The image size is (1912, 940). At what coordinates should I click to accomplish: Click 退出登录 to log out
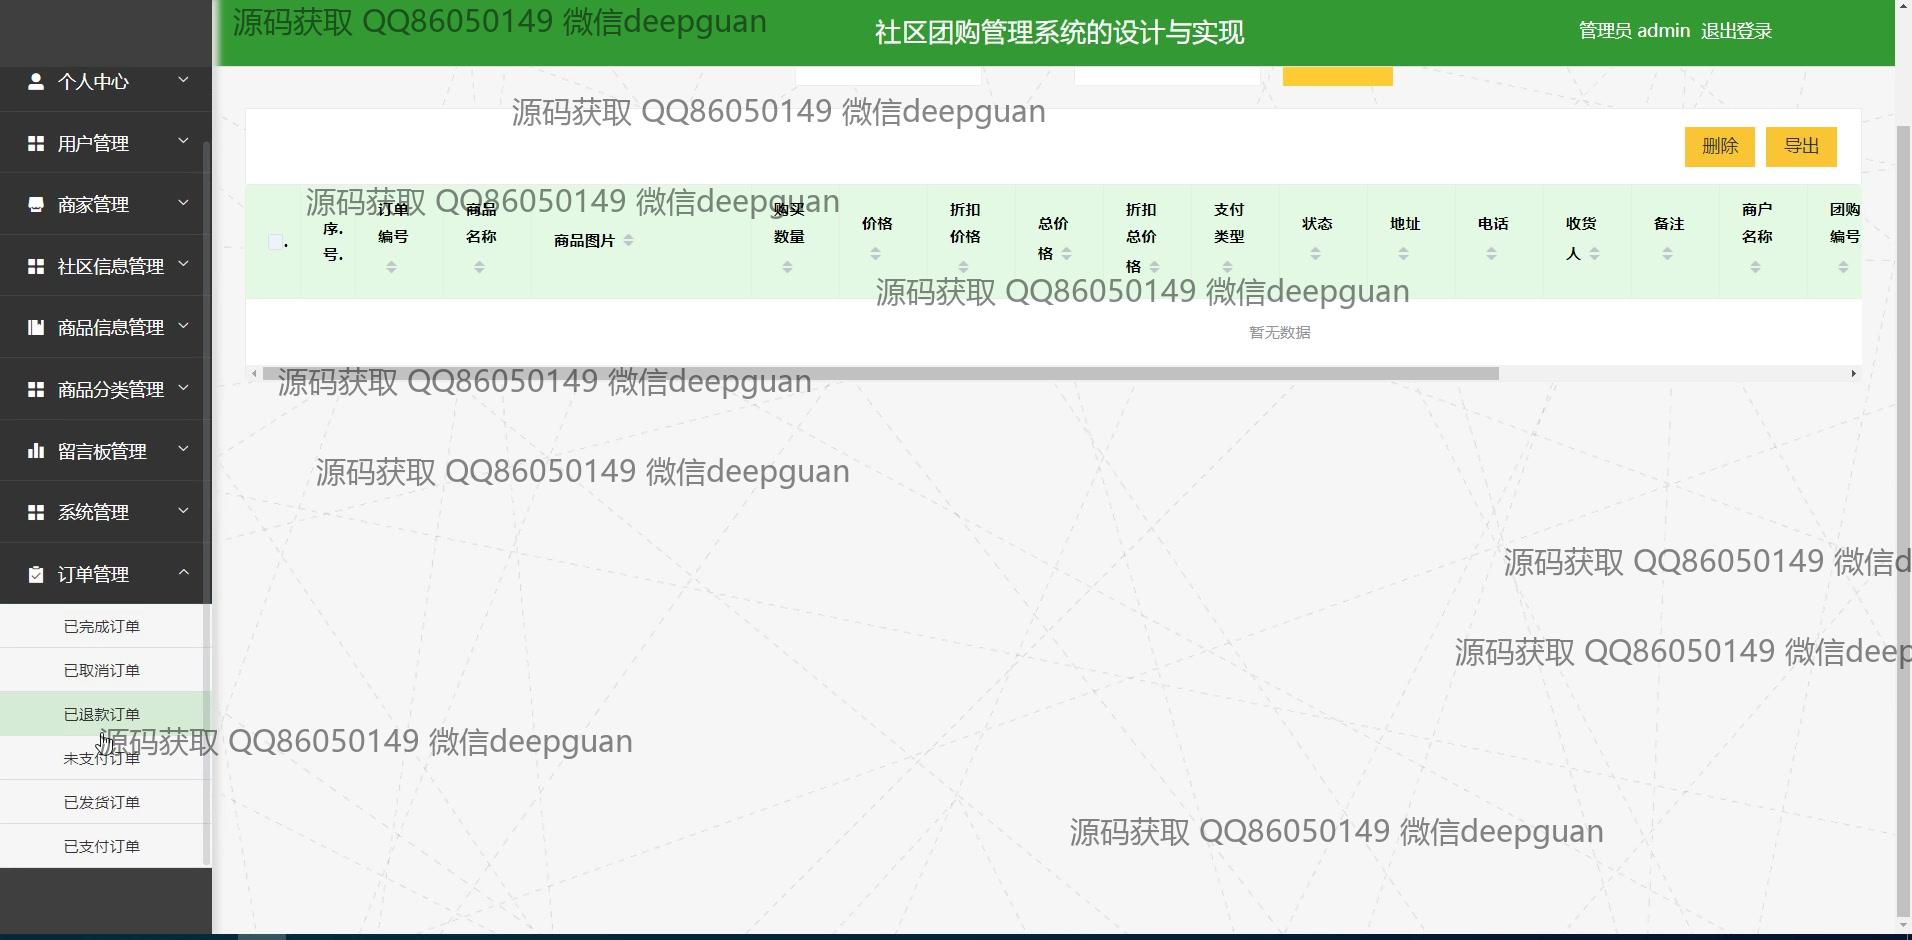pyautogui.click(x=1736, y=31)
